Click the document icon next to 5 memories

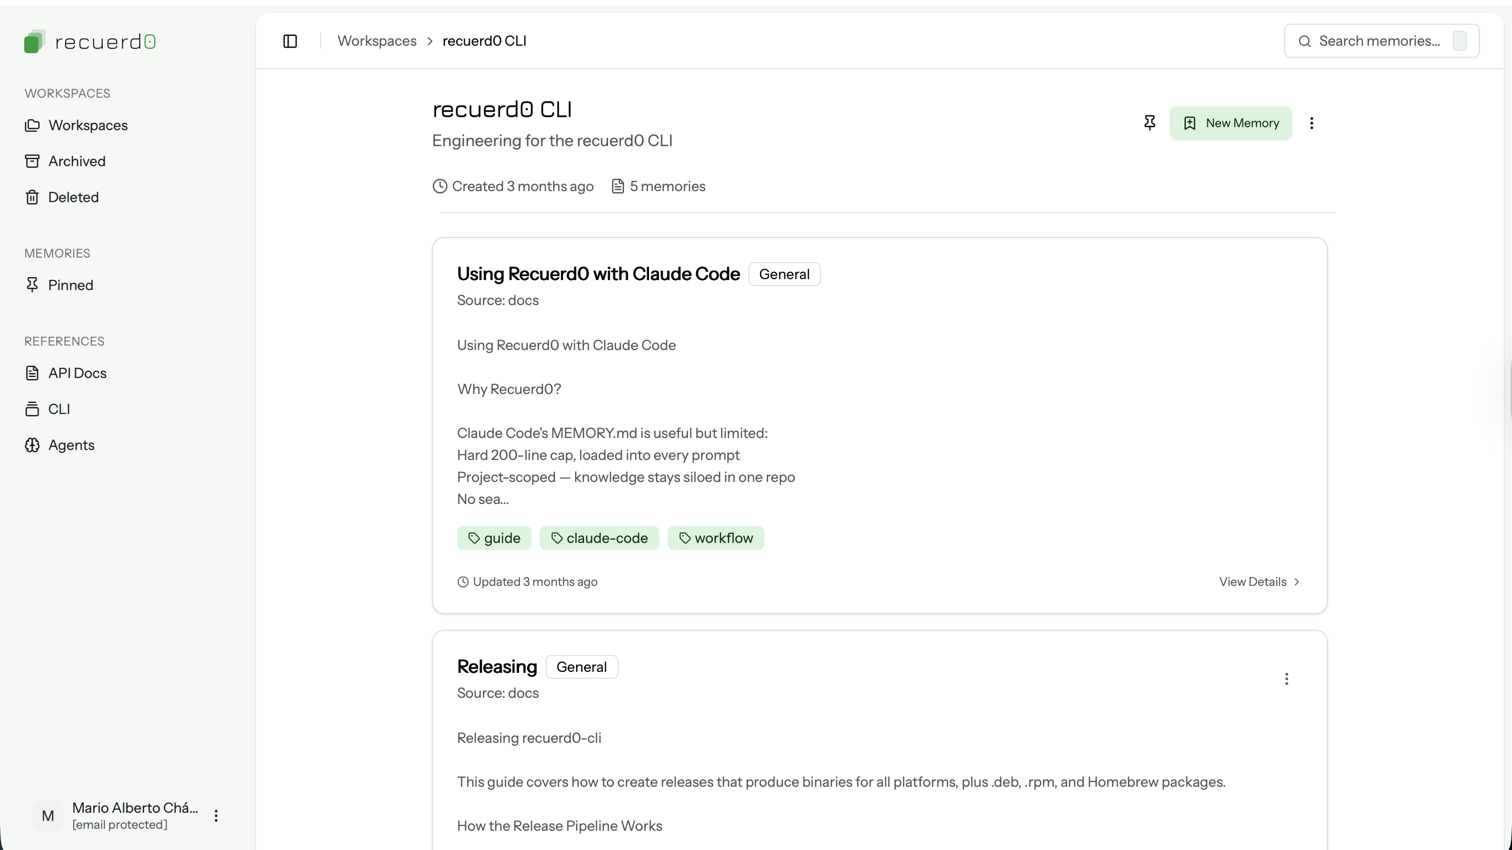[x=618, y=186]
